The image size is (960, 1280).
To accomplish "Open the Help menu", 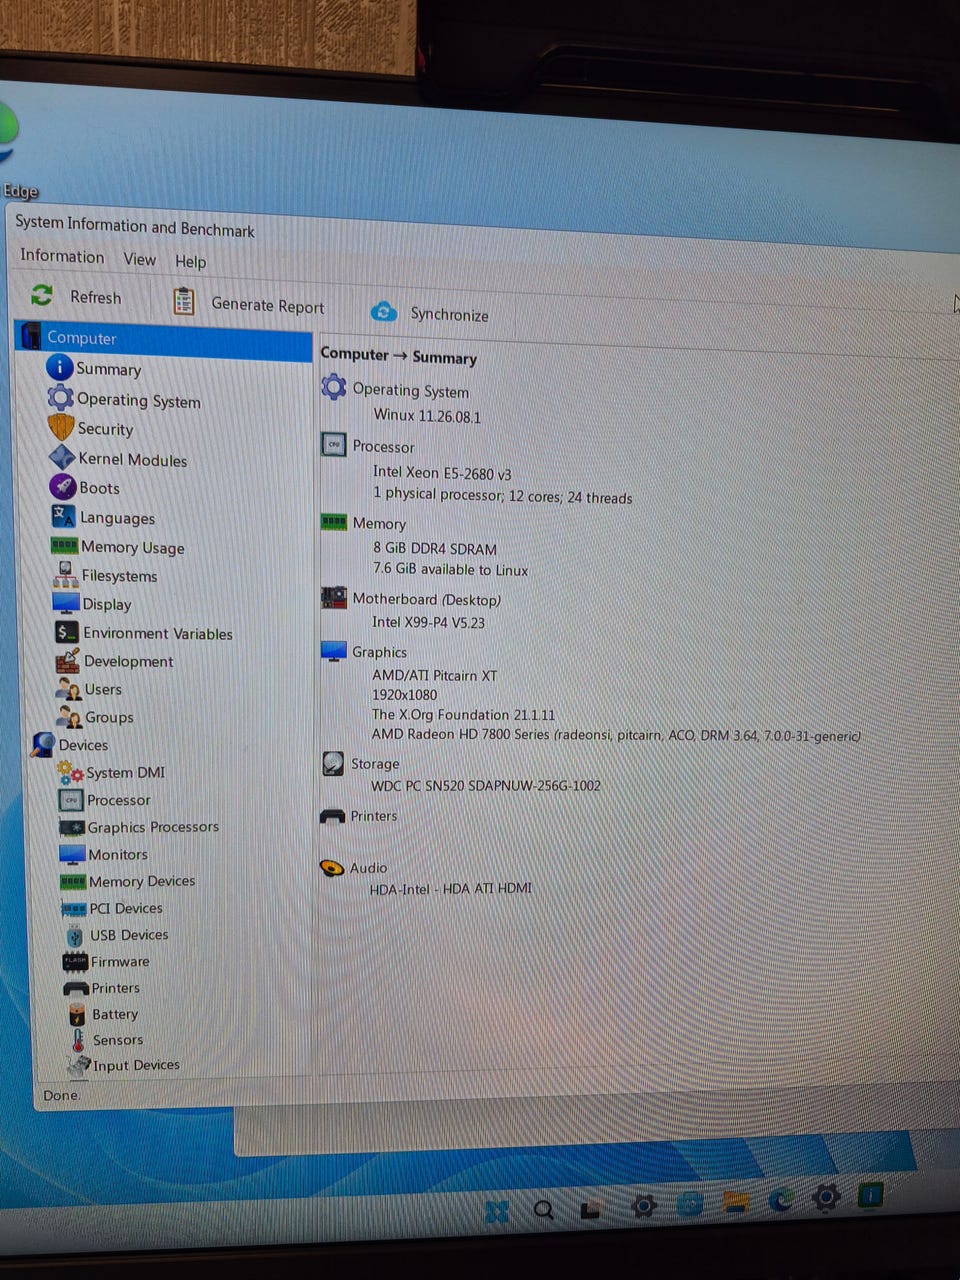I will point(191,262).
